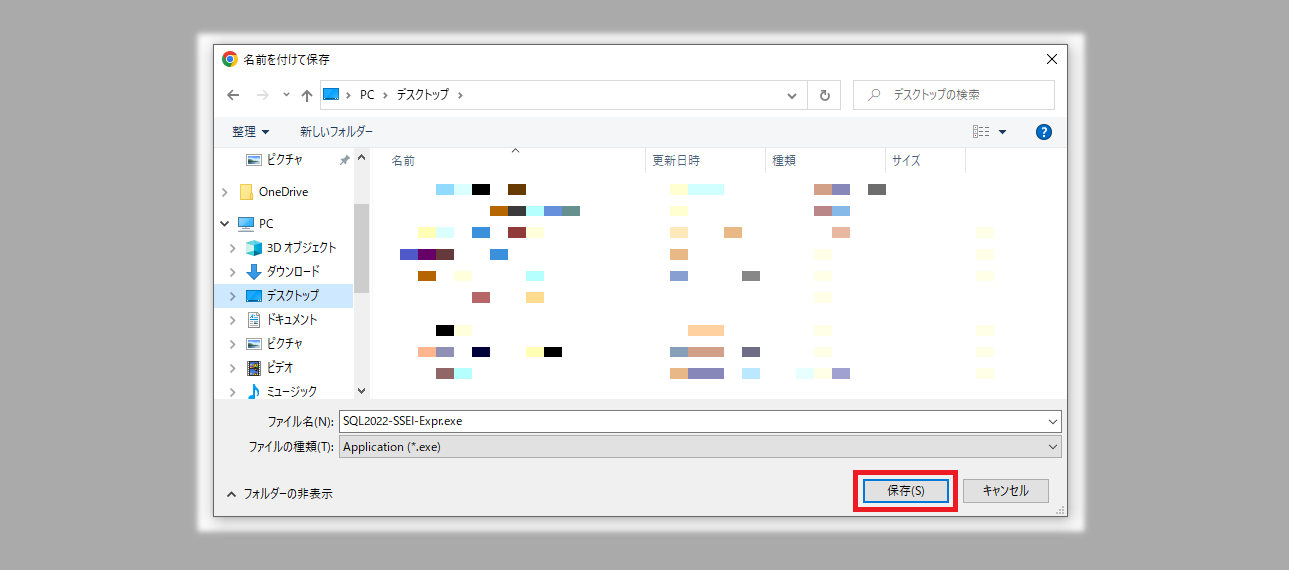Viewport: 1289px width, 570px height.
Task: Expand the デスクトップ tree node
Action: point(233,296)
